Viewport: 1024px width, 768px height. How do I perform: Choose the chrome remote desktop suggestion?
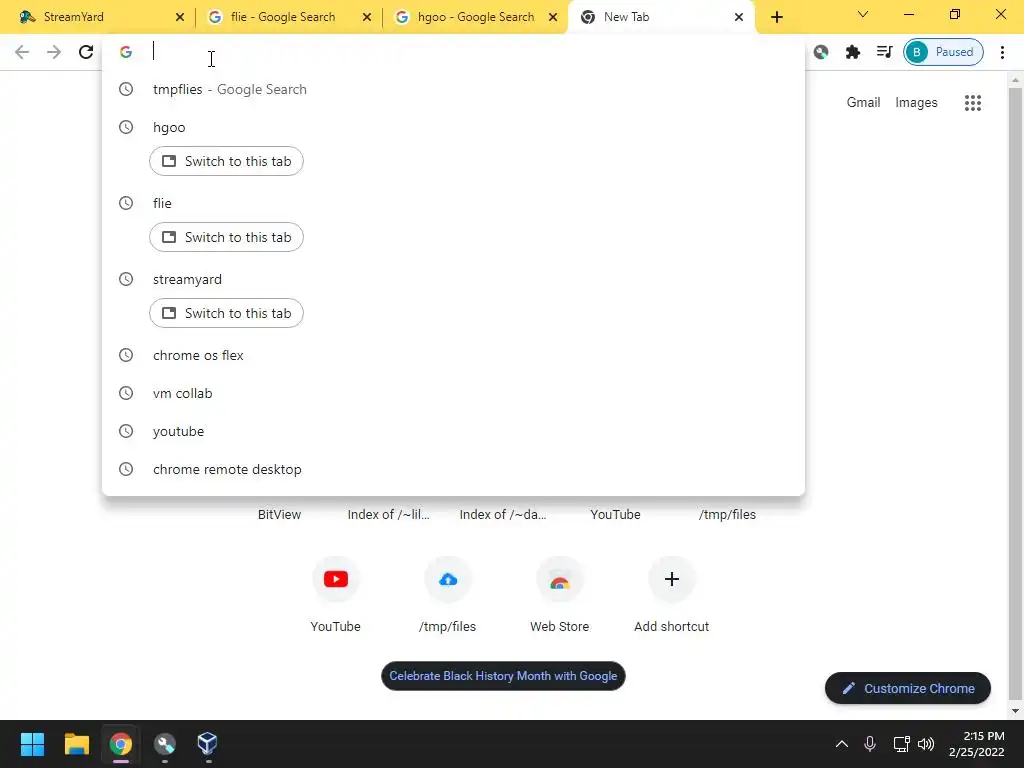click(x=453, y=470)
